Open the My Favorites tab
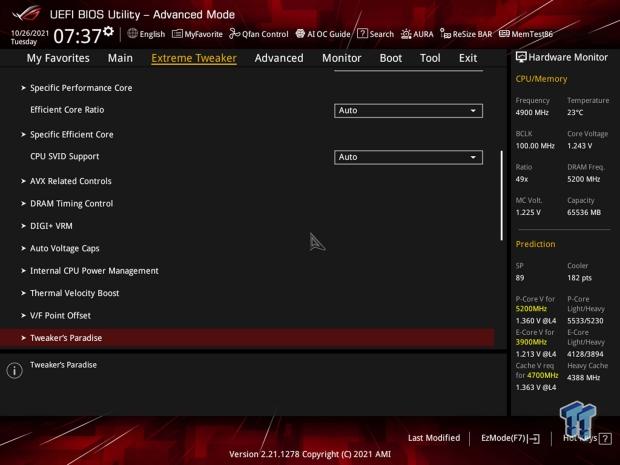 tap(58, 58)
